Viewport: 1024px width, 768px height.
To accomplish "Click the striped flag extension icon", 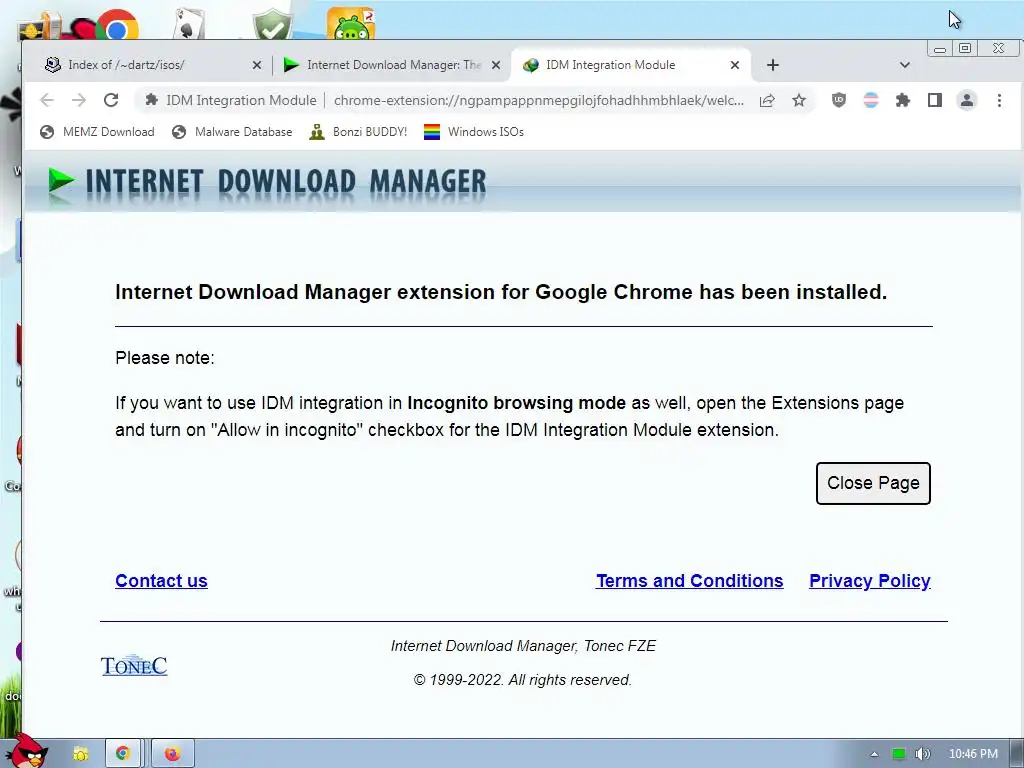I will tap(871, 100).
